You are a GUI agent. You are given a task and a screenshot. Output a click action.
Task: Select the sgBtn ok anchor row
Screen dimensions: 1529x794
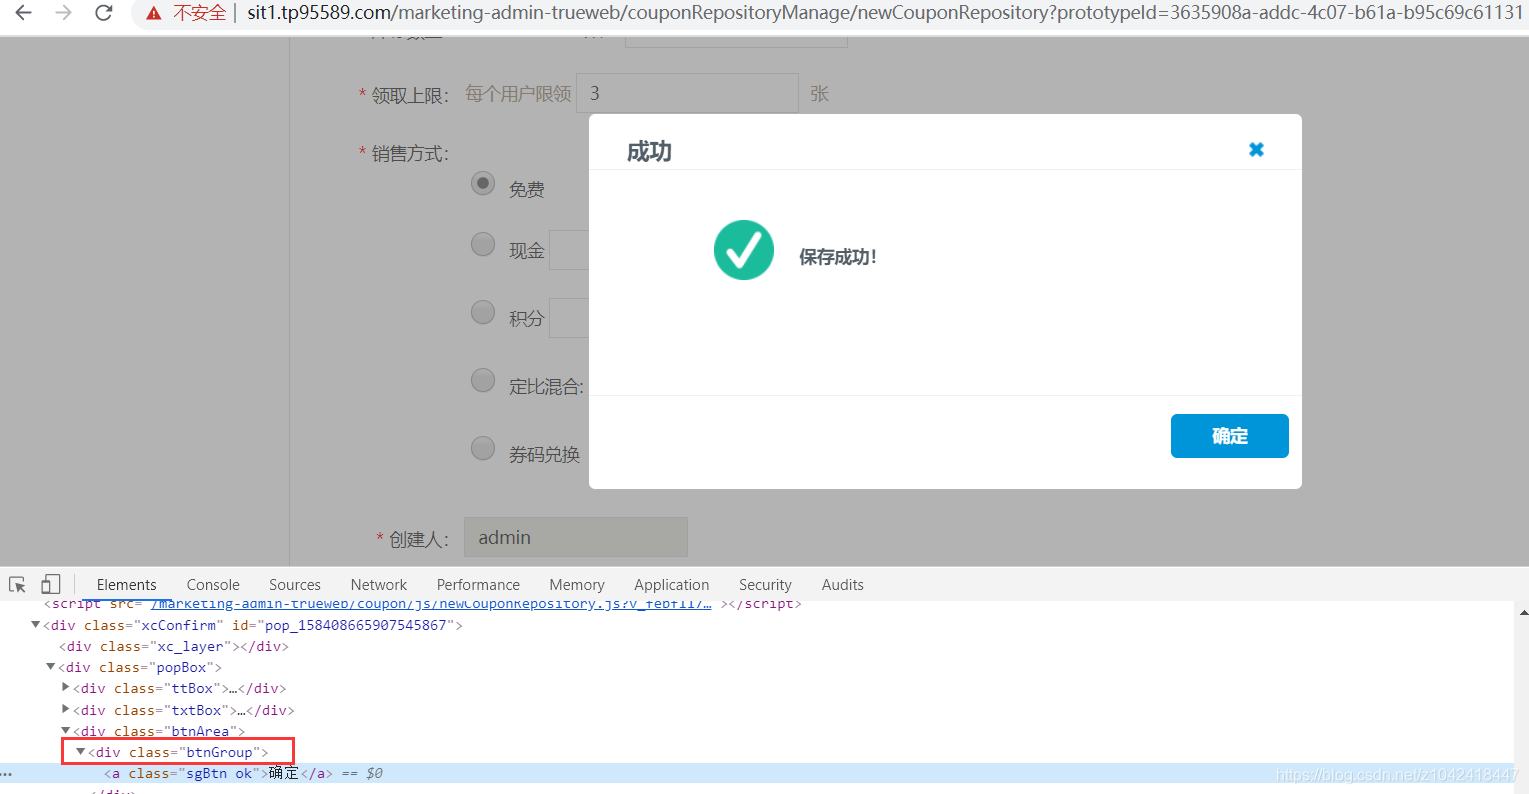(x=757, y=773)
